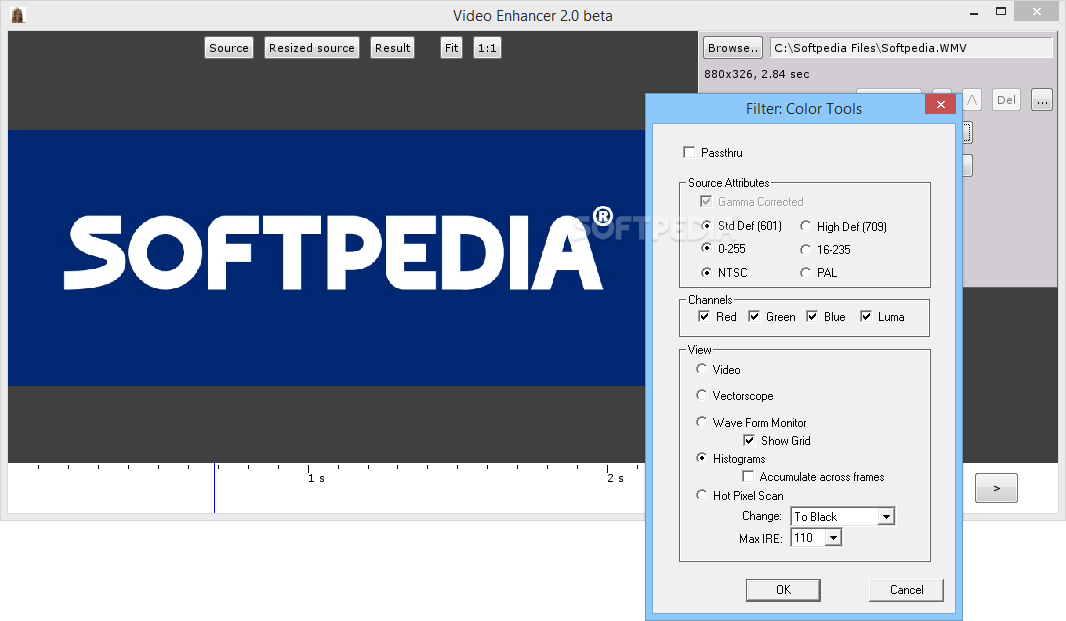Enable Accumulate across frames

pos(748,476)
